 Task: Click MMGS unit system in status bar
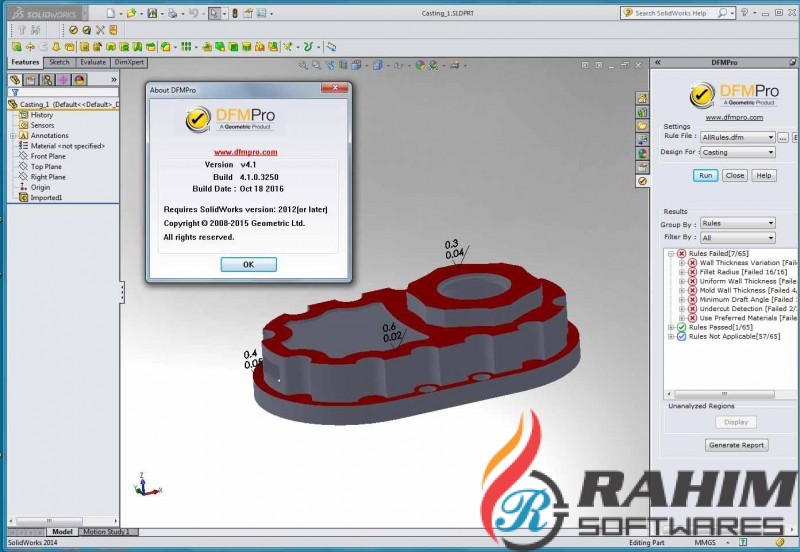coord(705,543)
